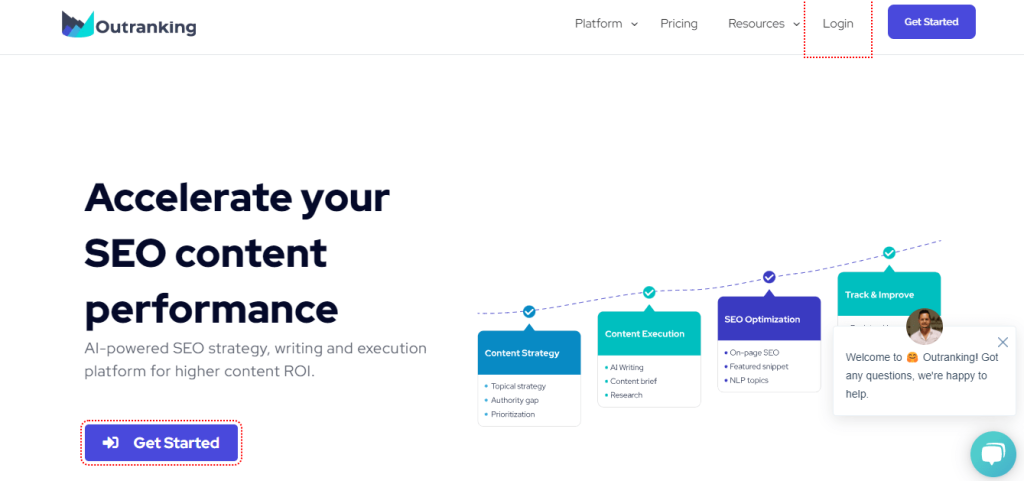
Task: Select the SEO Optimization card header
Action: point(769,318)
